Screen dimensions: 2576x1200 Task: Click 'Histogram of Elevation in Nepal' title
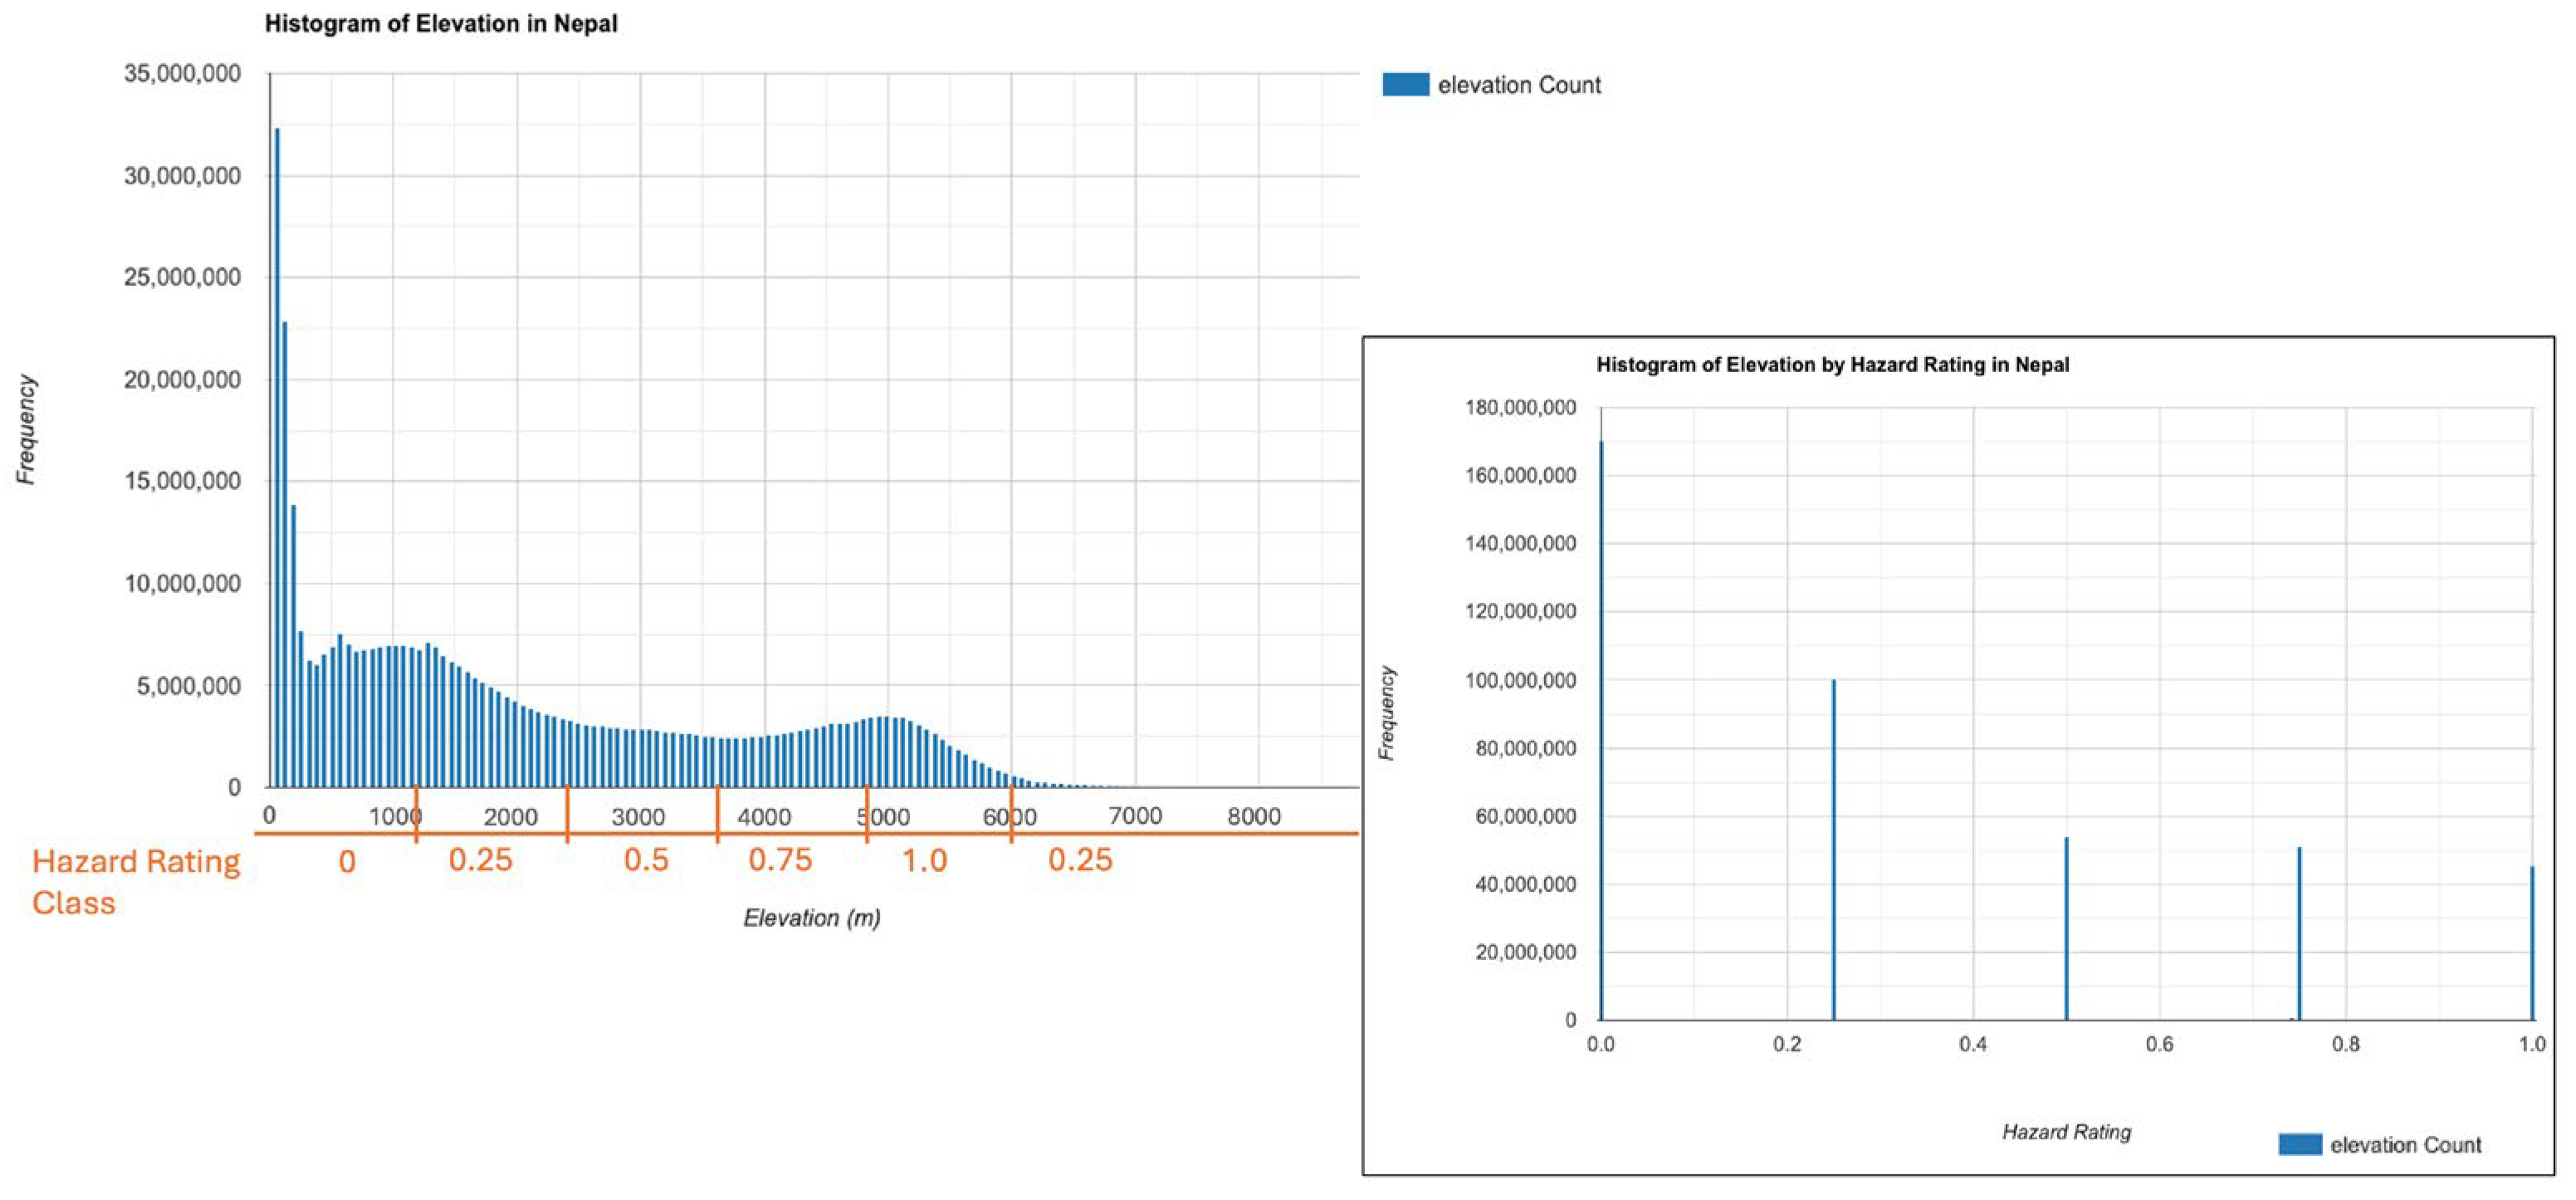(x=441, y=24)
